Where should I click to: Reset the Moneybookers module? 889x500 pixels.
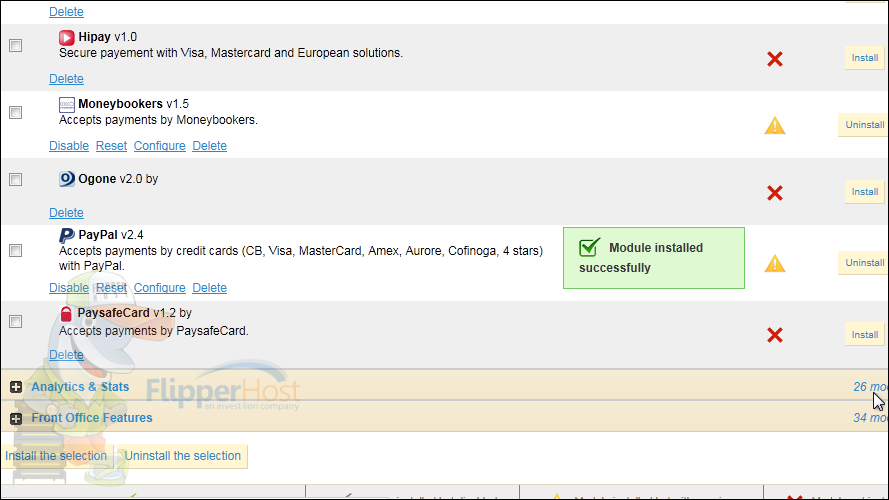(111, 146)
